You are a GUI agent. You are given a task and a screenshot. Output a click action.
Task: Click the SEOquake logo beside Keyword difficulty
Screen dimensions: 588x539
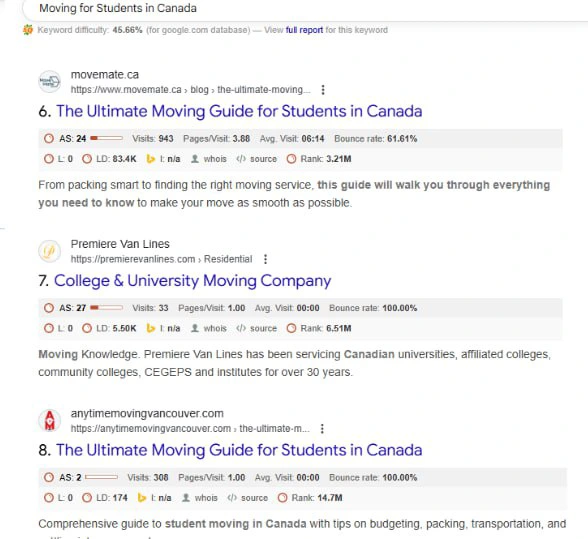tap(28, 30)
